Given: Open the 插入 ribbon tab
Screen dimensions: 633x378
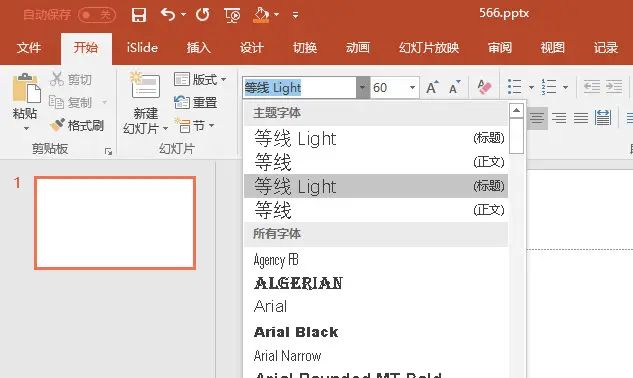Looking at the screenshot, I should (x=199, y=48).
